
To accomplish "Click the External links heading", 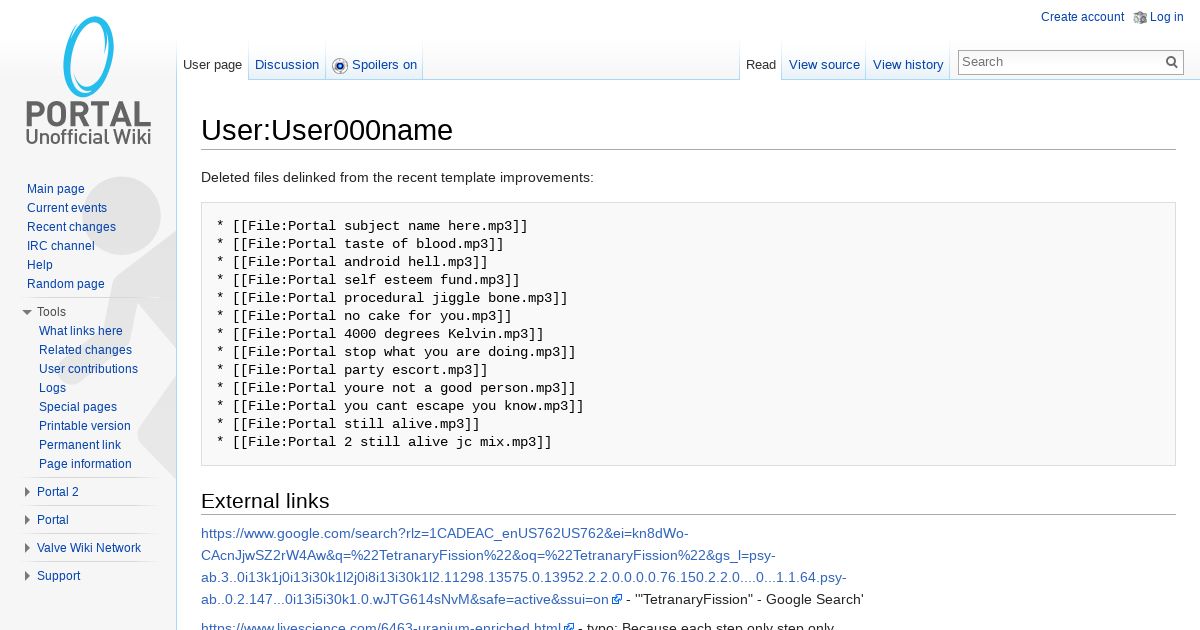I will (265, 501).
